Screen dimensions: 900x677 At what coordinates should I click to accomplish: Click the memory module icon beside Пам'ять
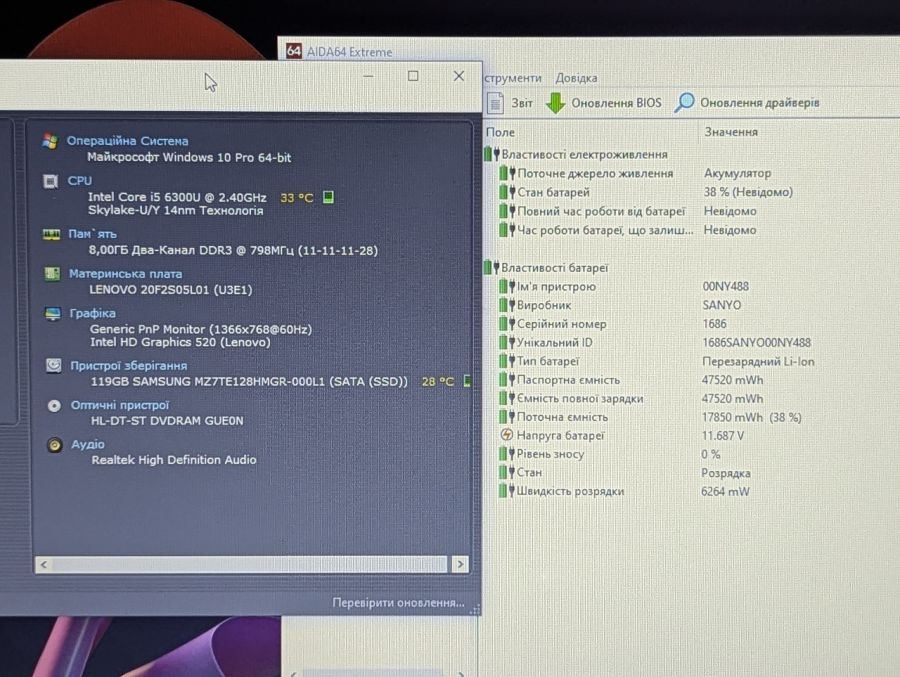click(52, 234)
